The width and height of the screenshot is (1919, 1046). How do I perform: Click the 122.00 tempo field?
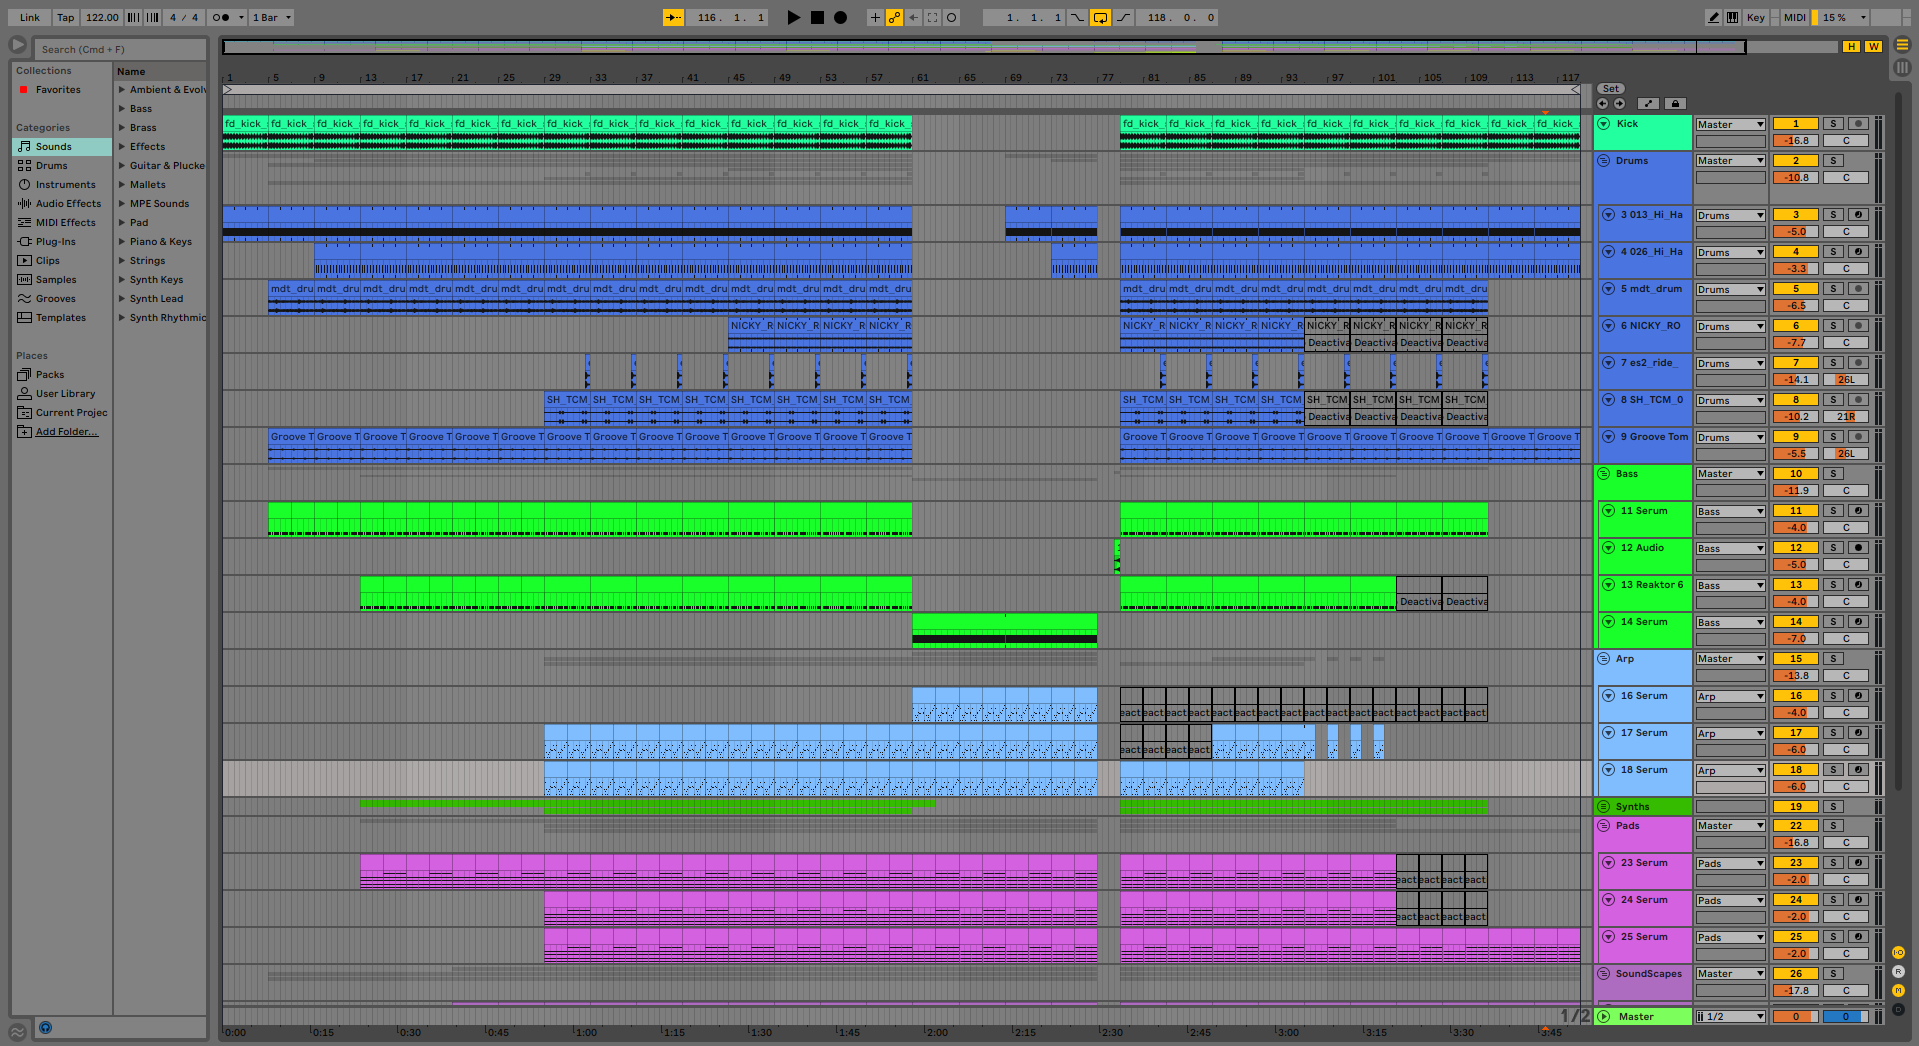[x=101, y=17]
